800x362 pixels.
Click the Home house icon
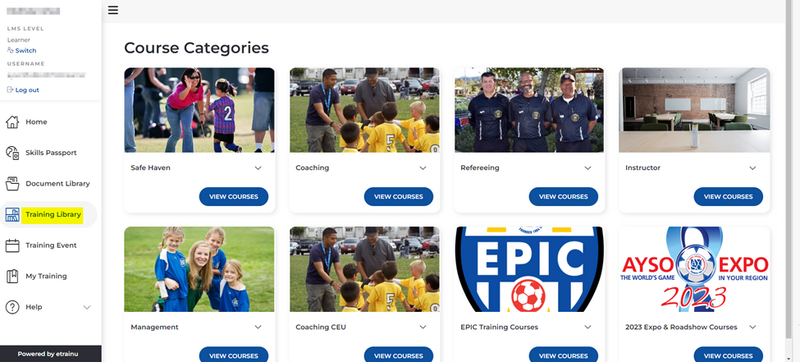[12, 122]
